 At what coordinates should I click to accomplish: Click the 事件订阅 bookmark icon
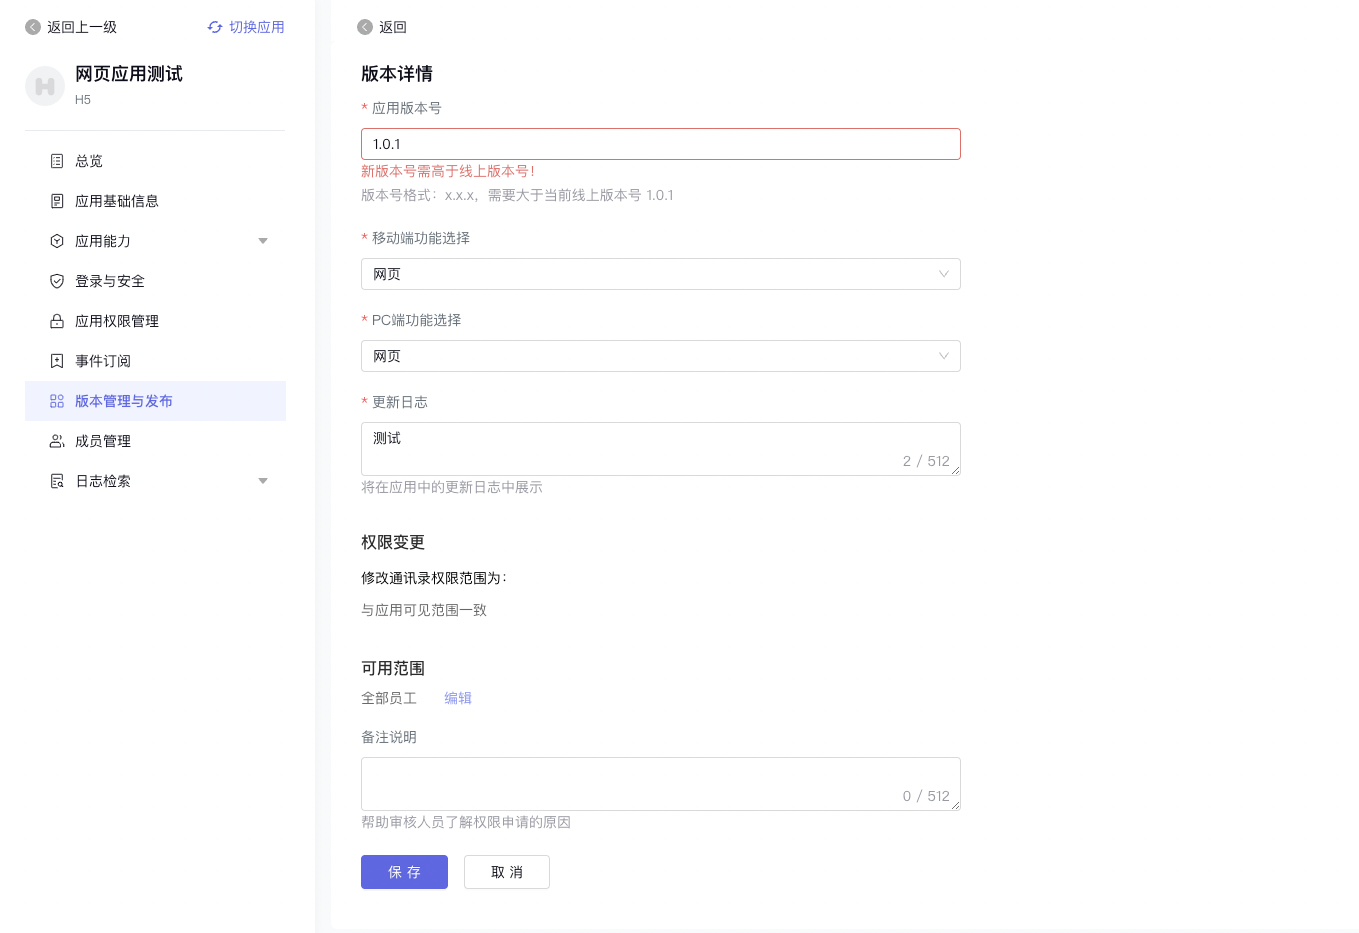click(x=57, y=361)
